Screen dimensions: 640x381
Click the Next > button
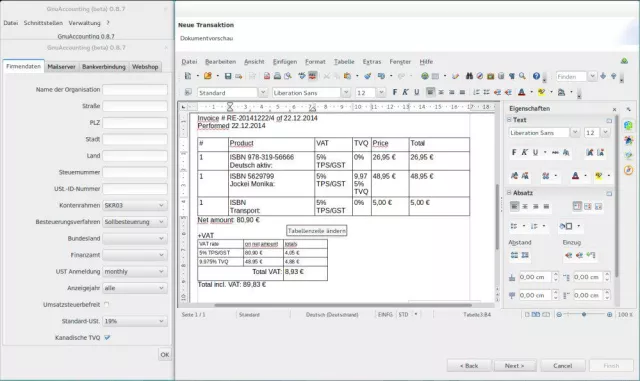(x=514, y=365)
